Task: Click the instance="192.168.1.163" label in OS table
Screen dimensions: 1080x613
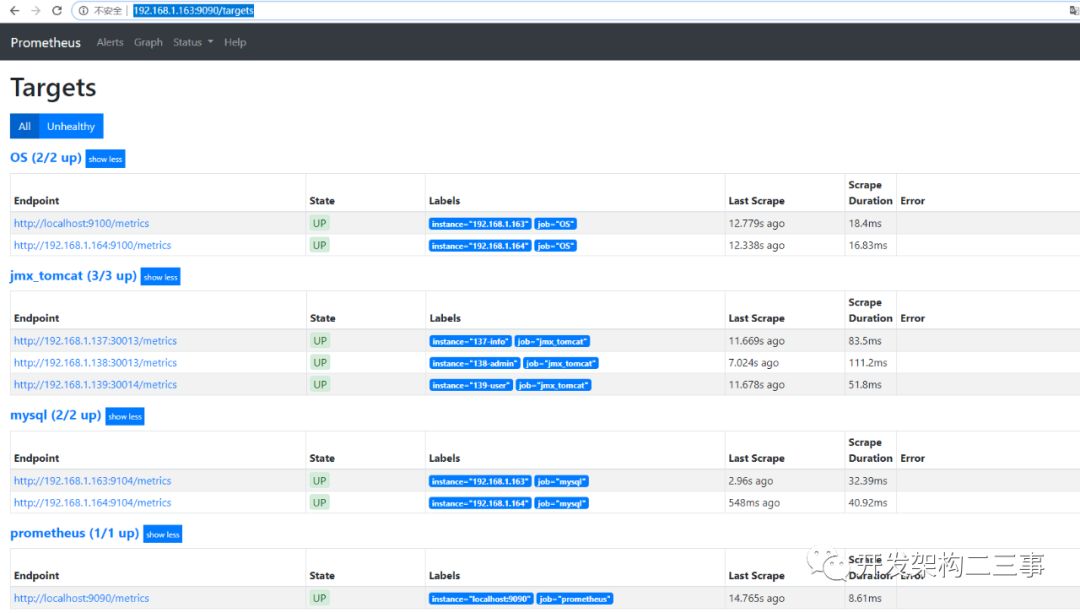Action: point(480,224)
